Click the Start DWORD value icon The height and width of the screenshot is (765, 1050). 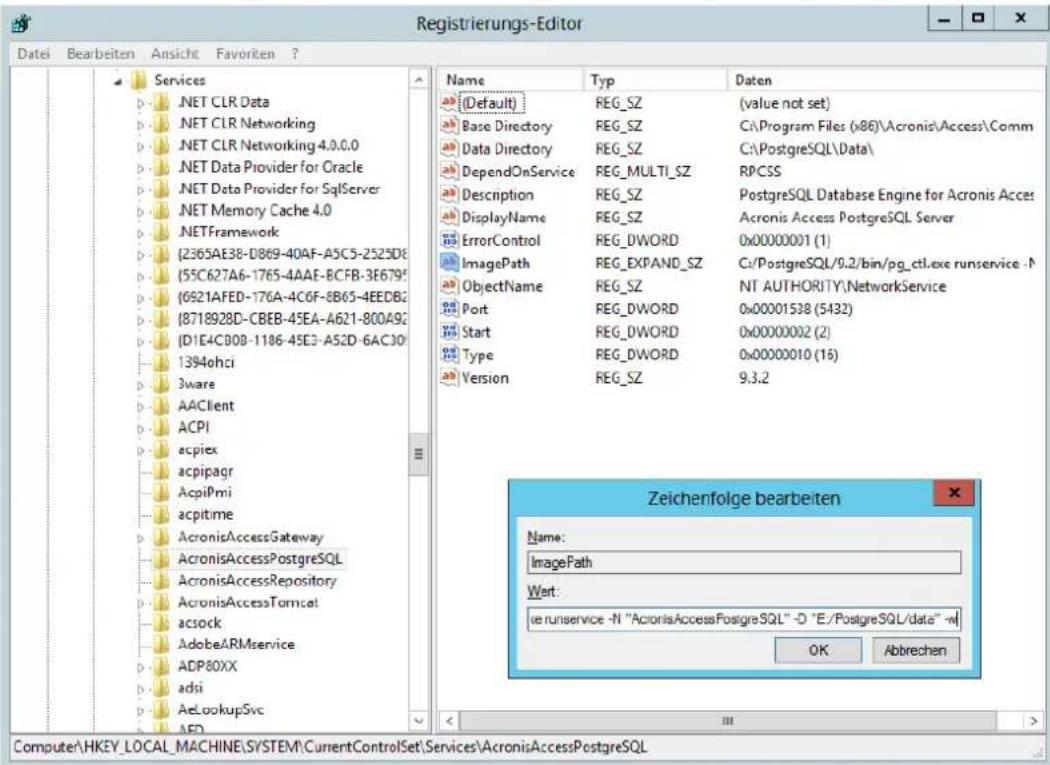coord(449,332)
